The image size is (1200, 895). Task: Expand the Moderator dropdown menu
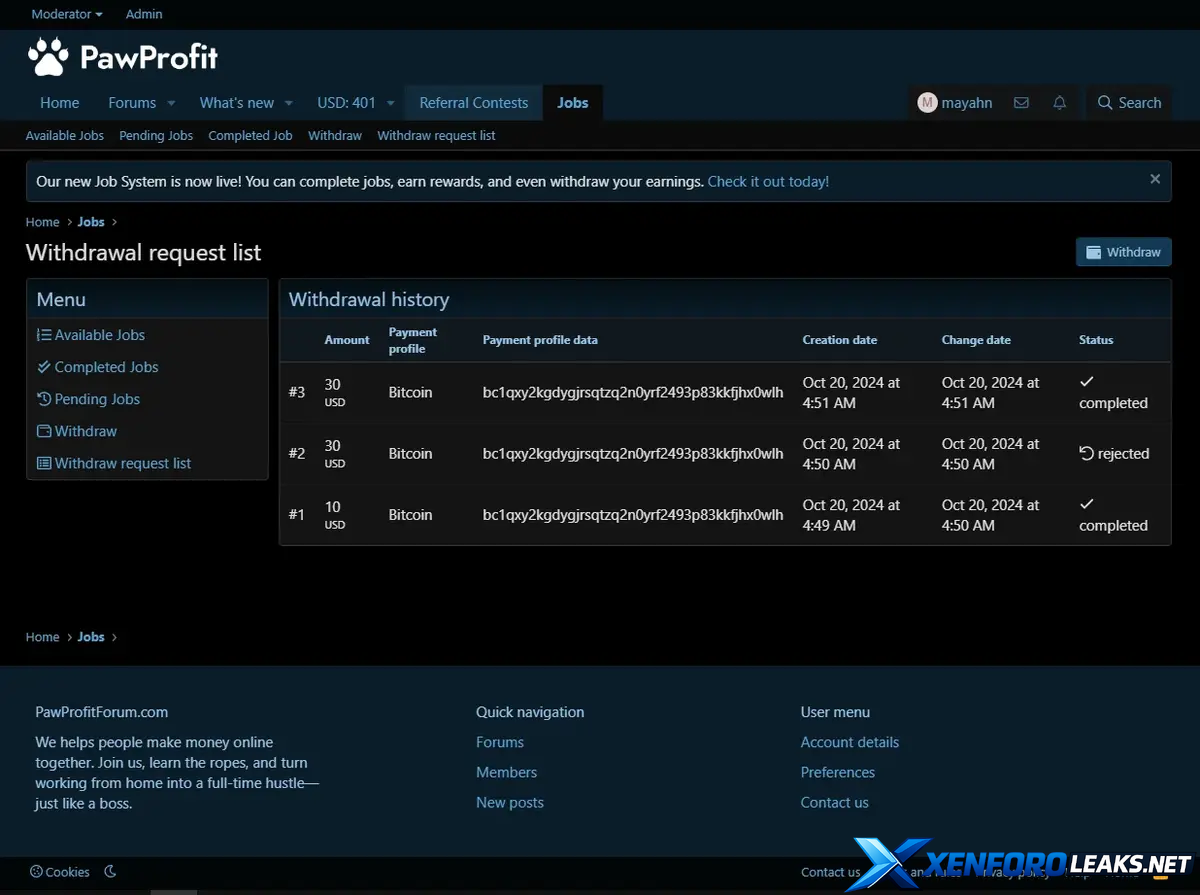pyautogui.click(x=67, y=14)
